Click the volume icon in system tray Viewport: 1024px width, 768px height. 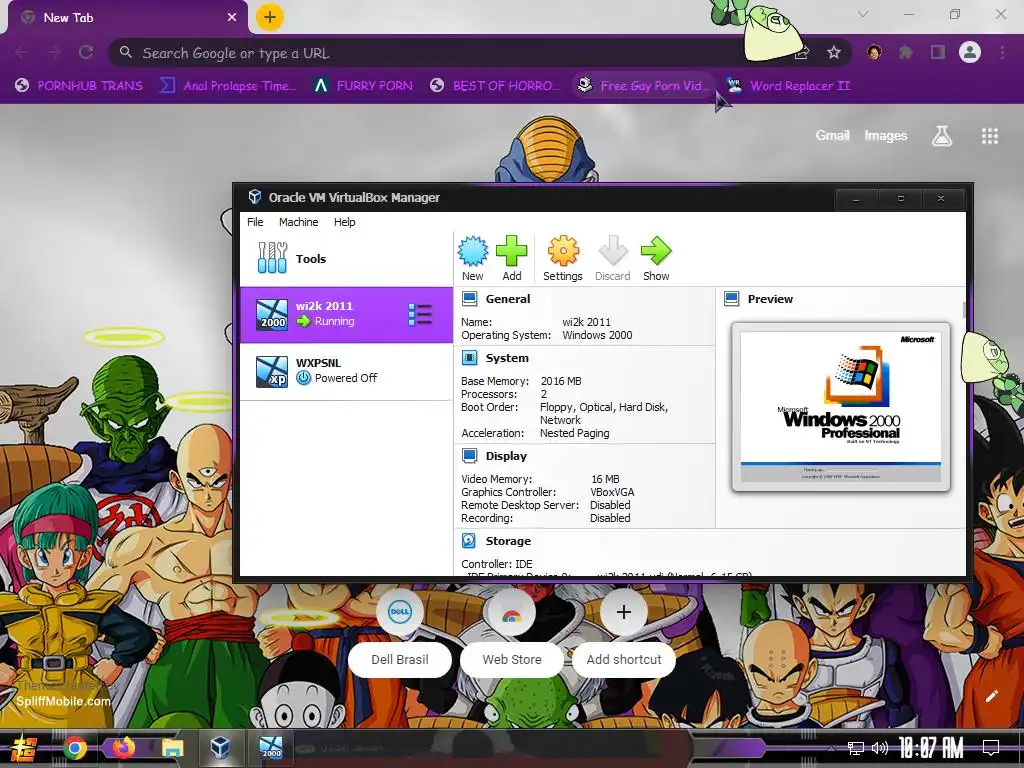(x=880, y=748)
